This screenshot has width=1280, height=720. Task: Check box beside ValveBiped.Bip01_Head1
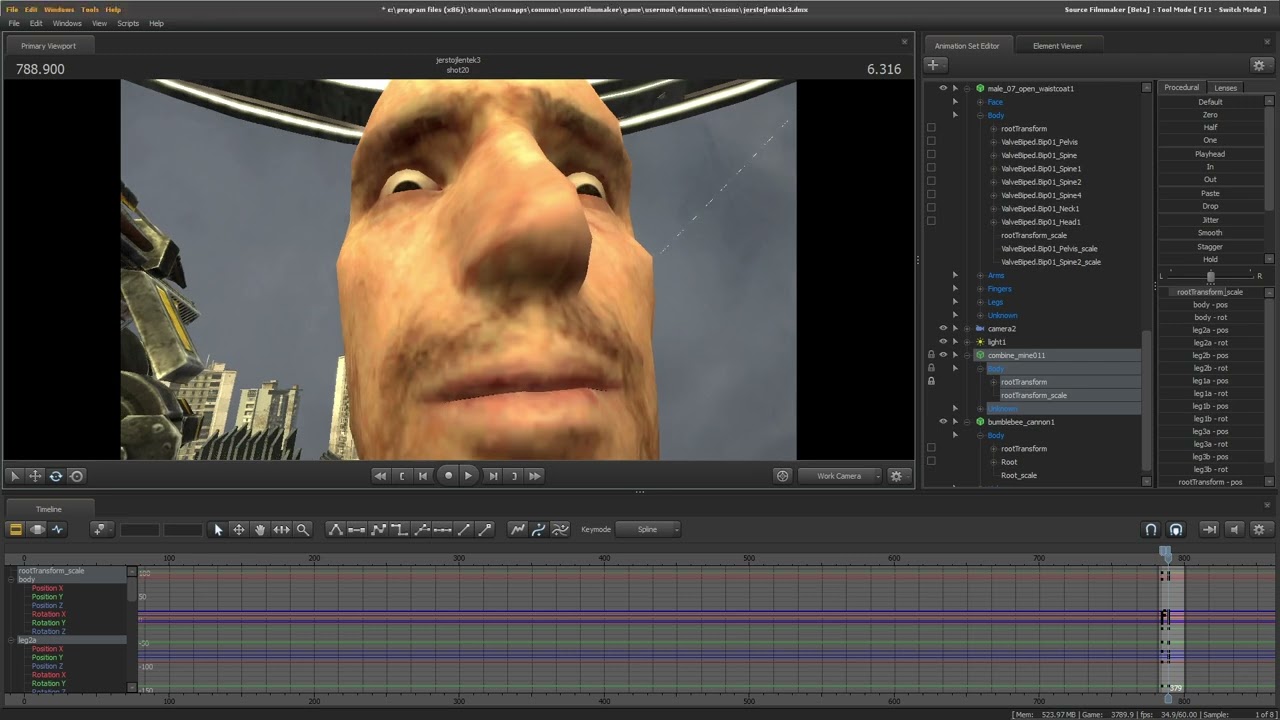tap(931, 222)
